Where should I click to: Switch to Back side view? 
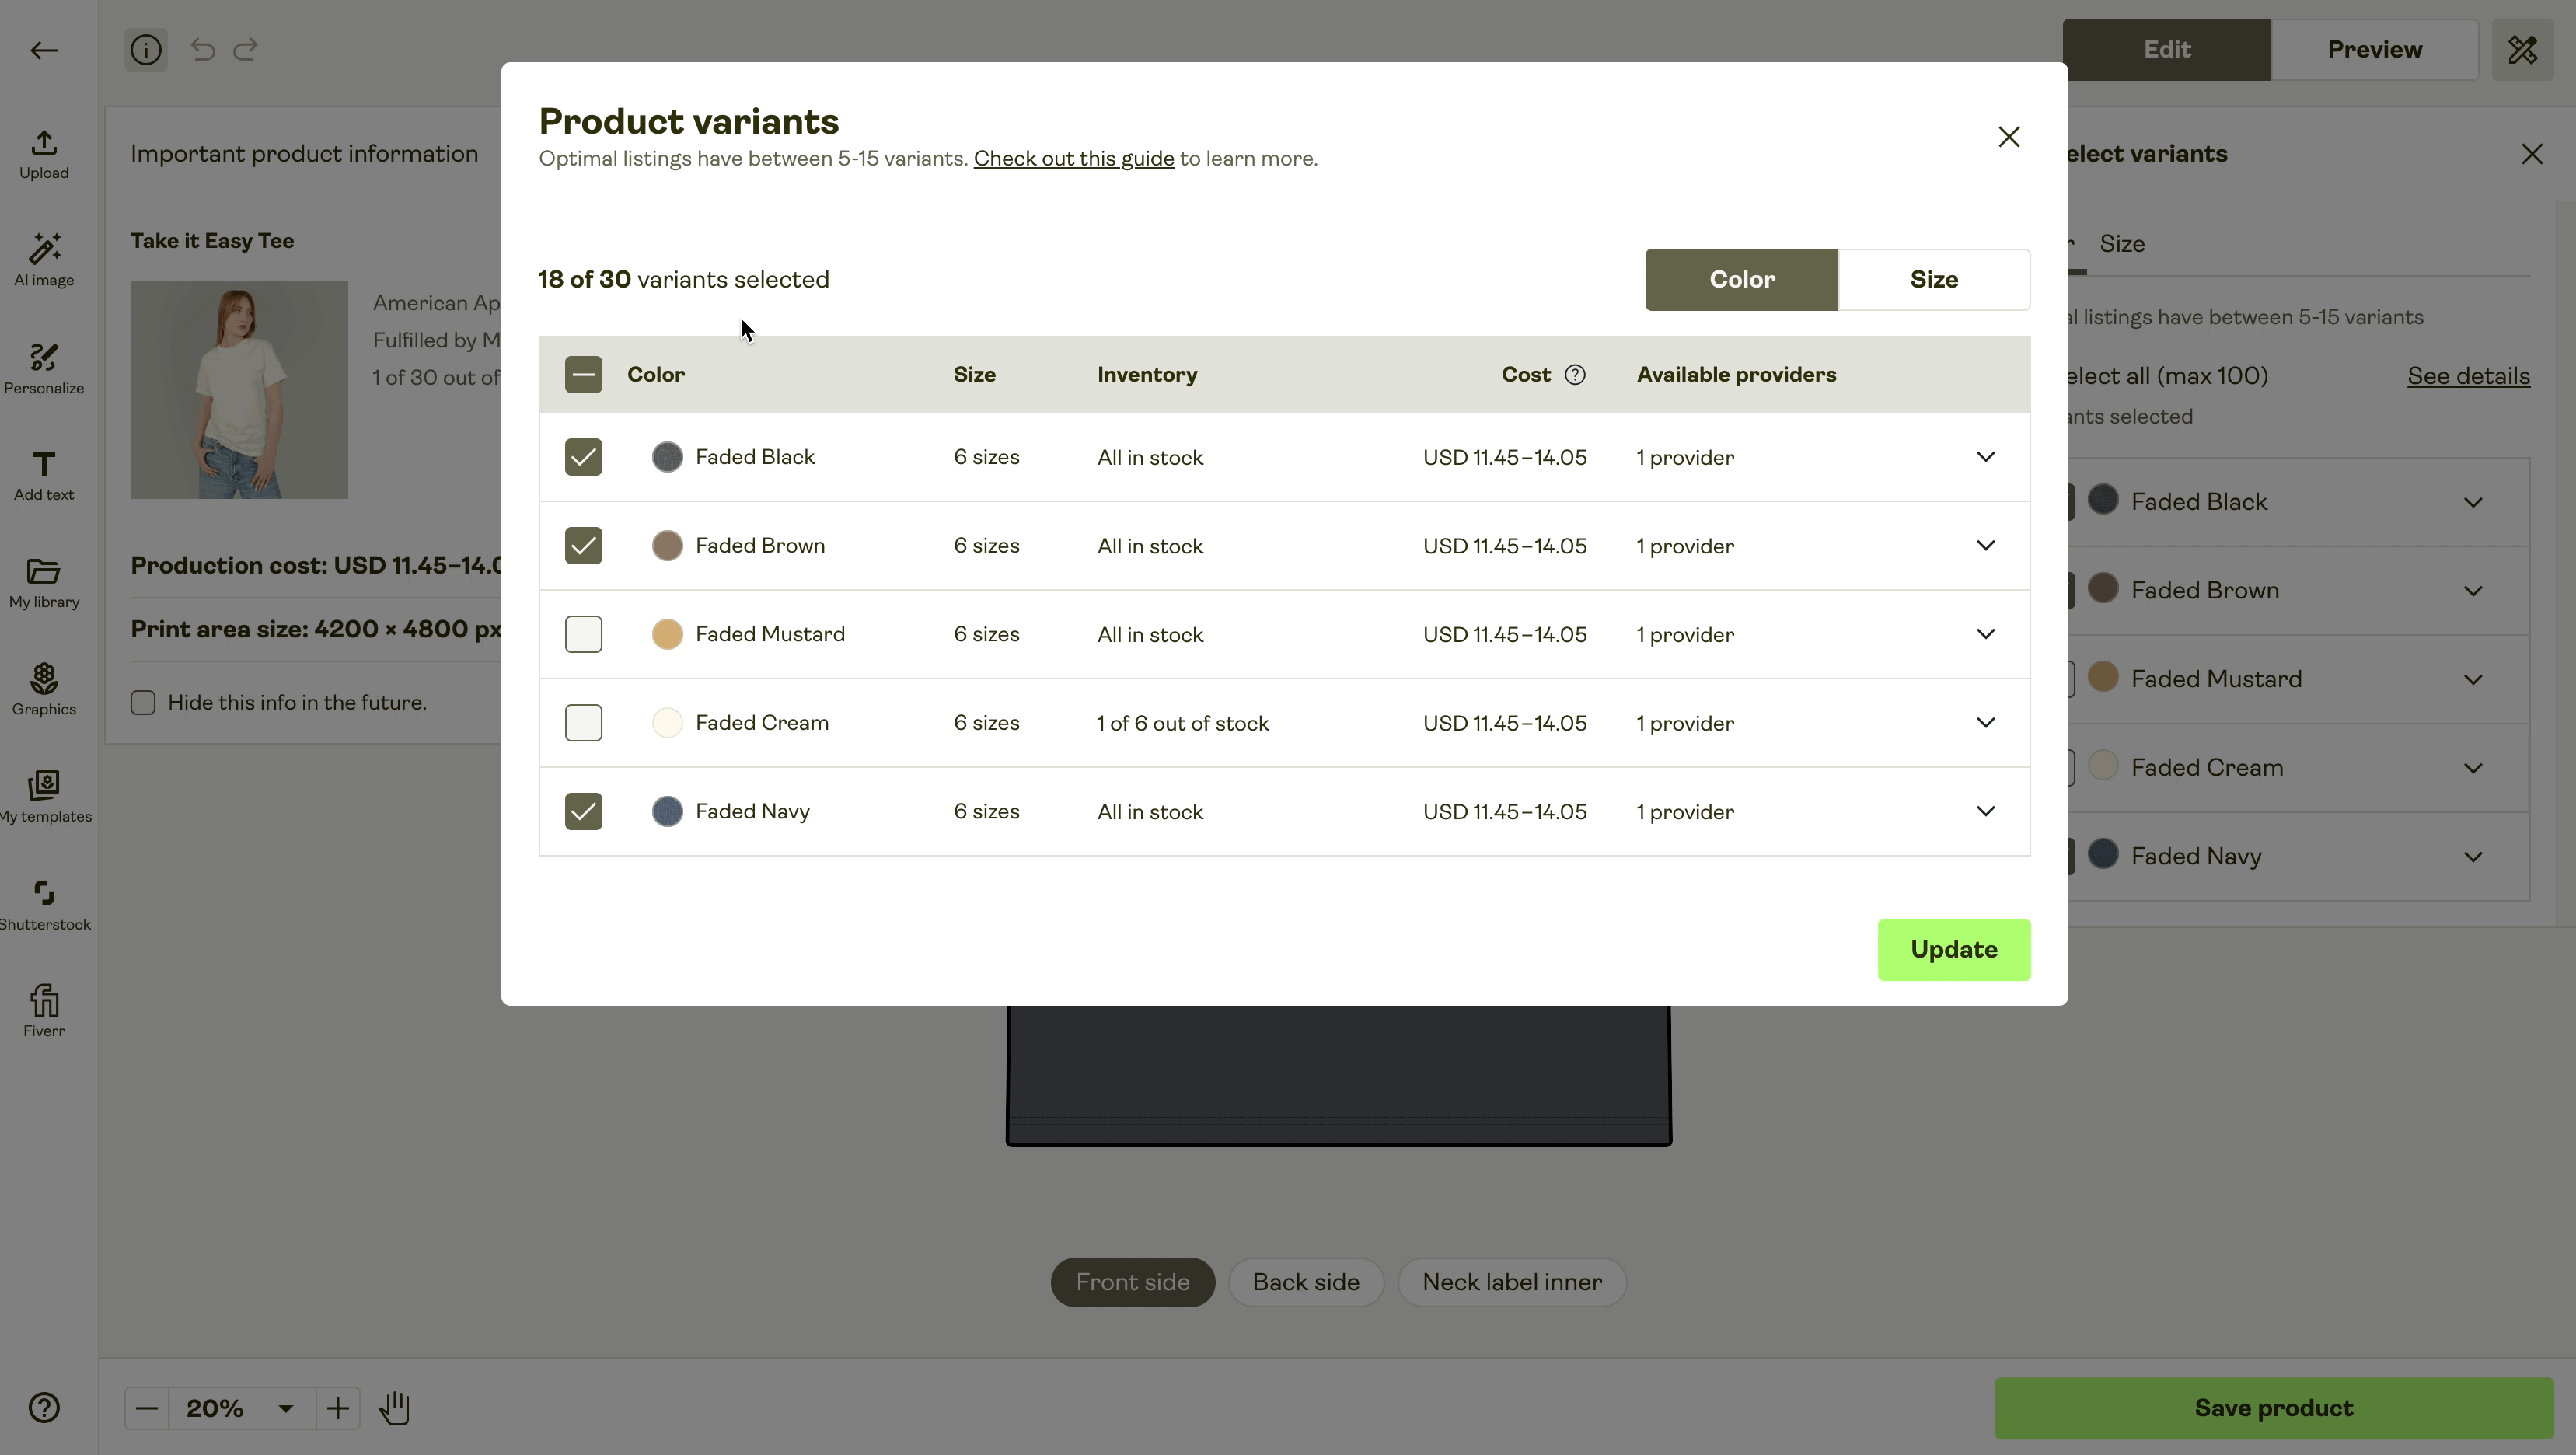pyautogui.click(x=1305, y=1281)
